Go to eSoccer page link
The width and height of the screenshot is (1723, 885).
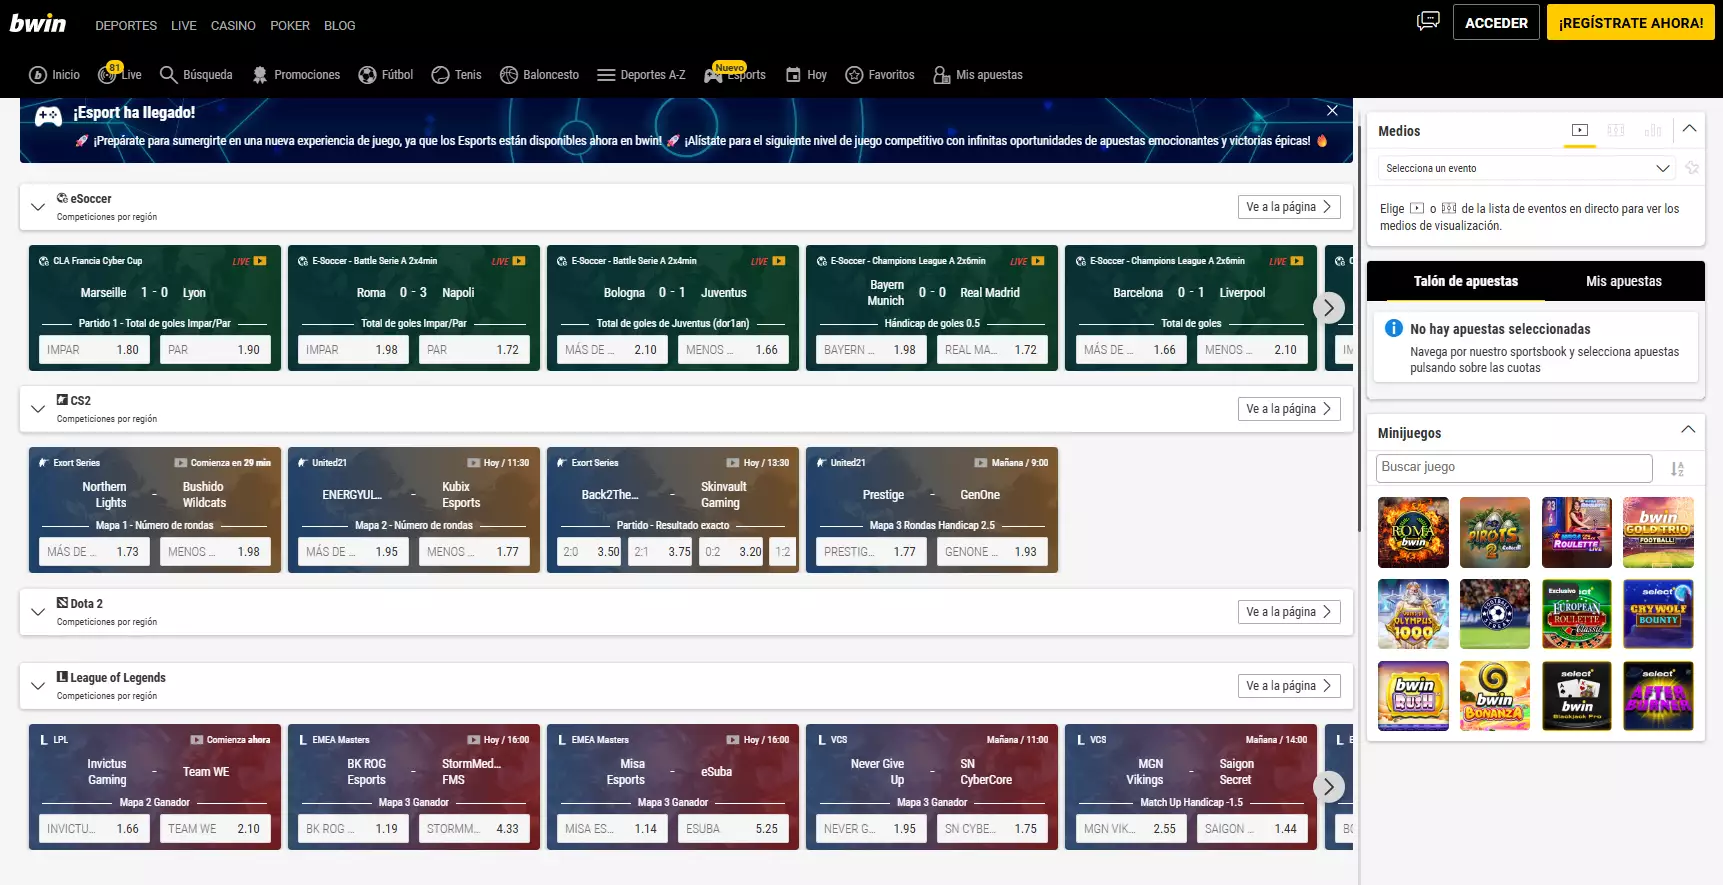coord(1289,207)
